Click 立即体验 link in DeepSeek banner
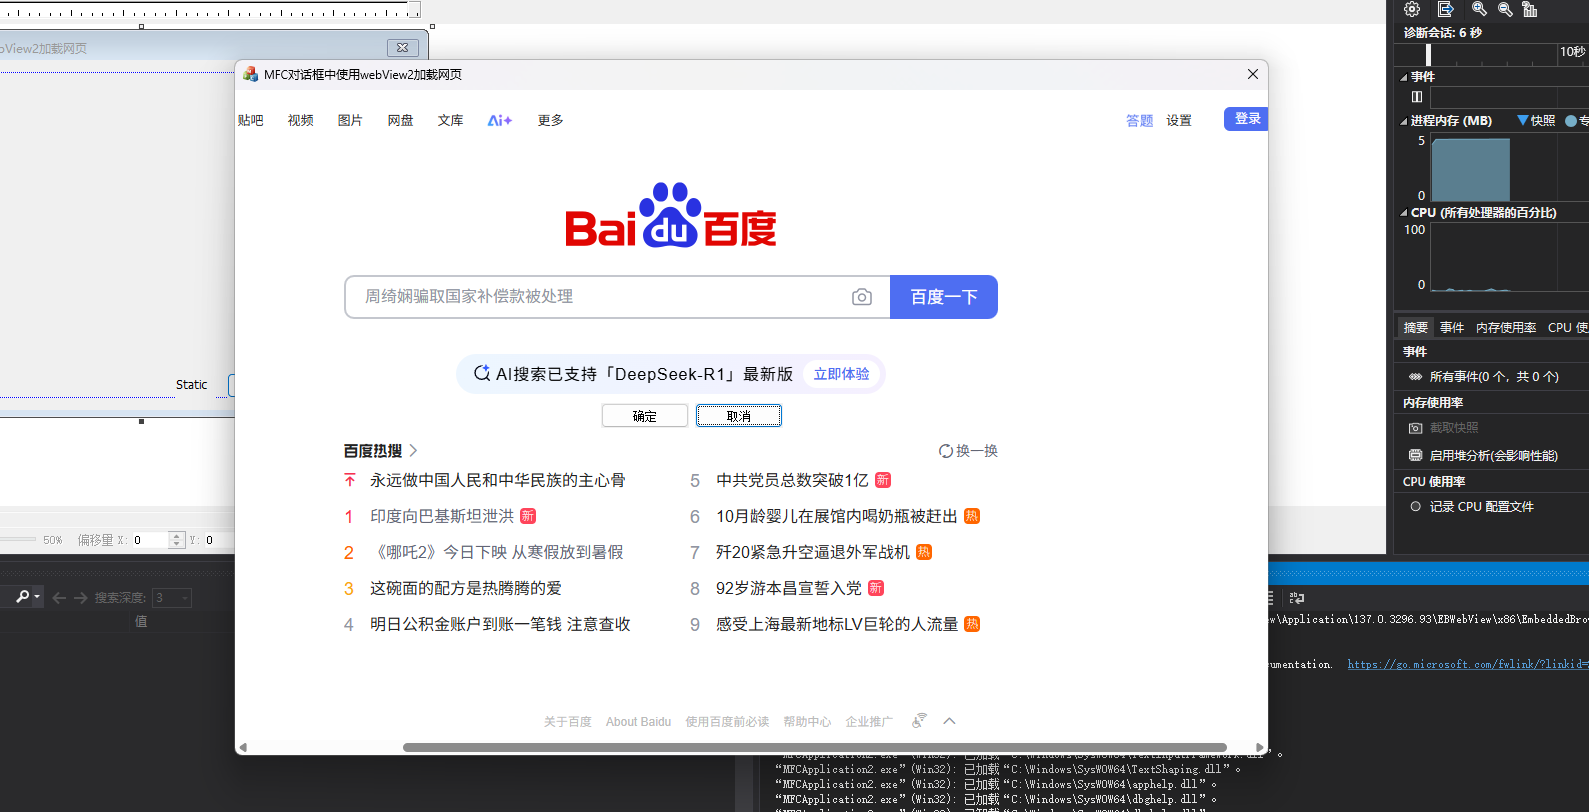The image size is (1589, 812). 841,374
